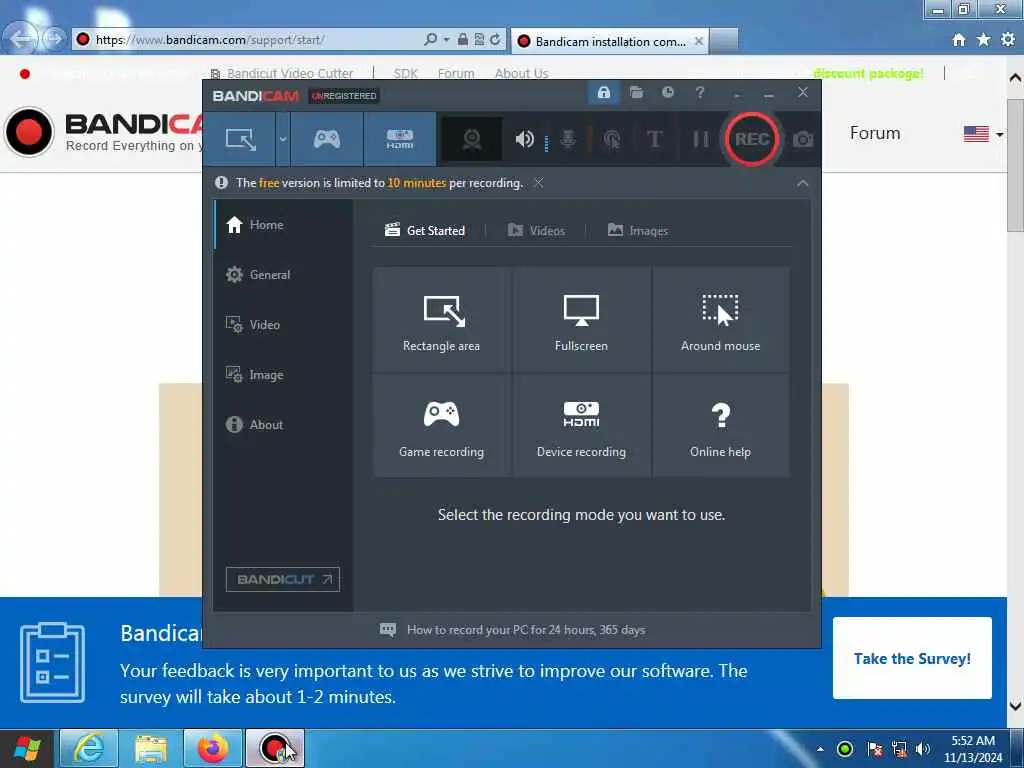Open the help question mark in title bar
The height and width of the screenshot is (768, 1024).
coord(699,93)
